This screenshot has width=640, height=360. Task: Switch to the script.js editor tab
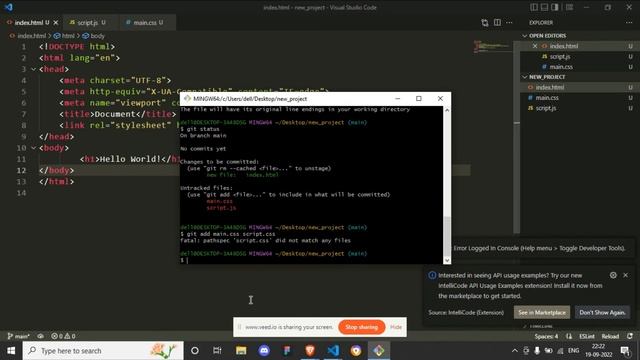88,22
